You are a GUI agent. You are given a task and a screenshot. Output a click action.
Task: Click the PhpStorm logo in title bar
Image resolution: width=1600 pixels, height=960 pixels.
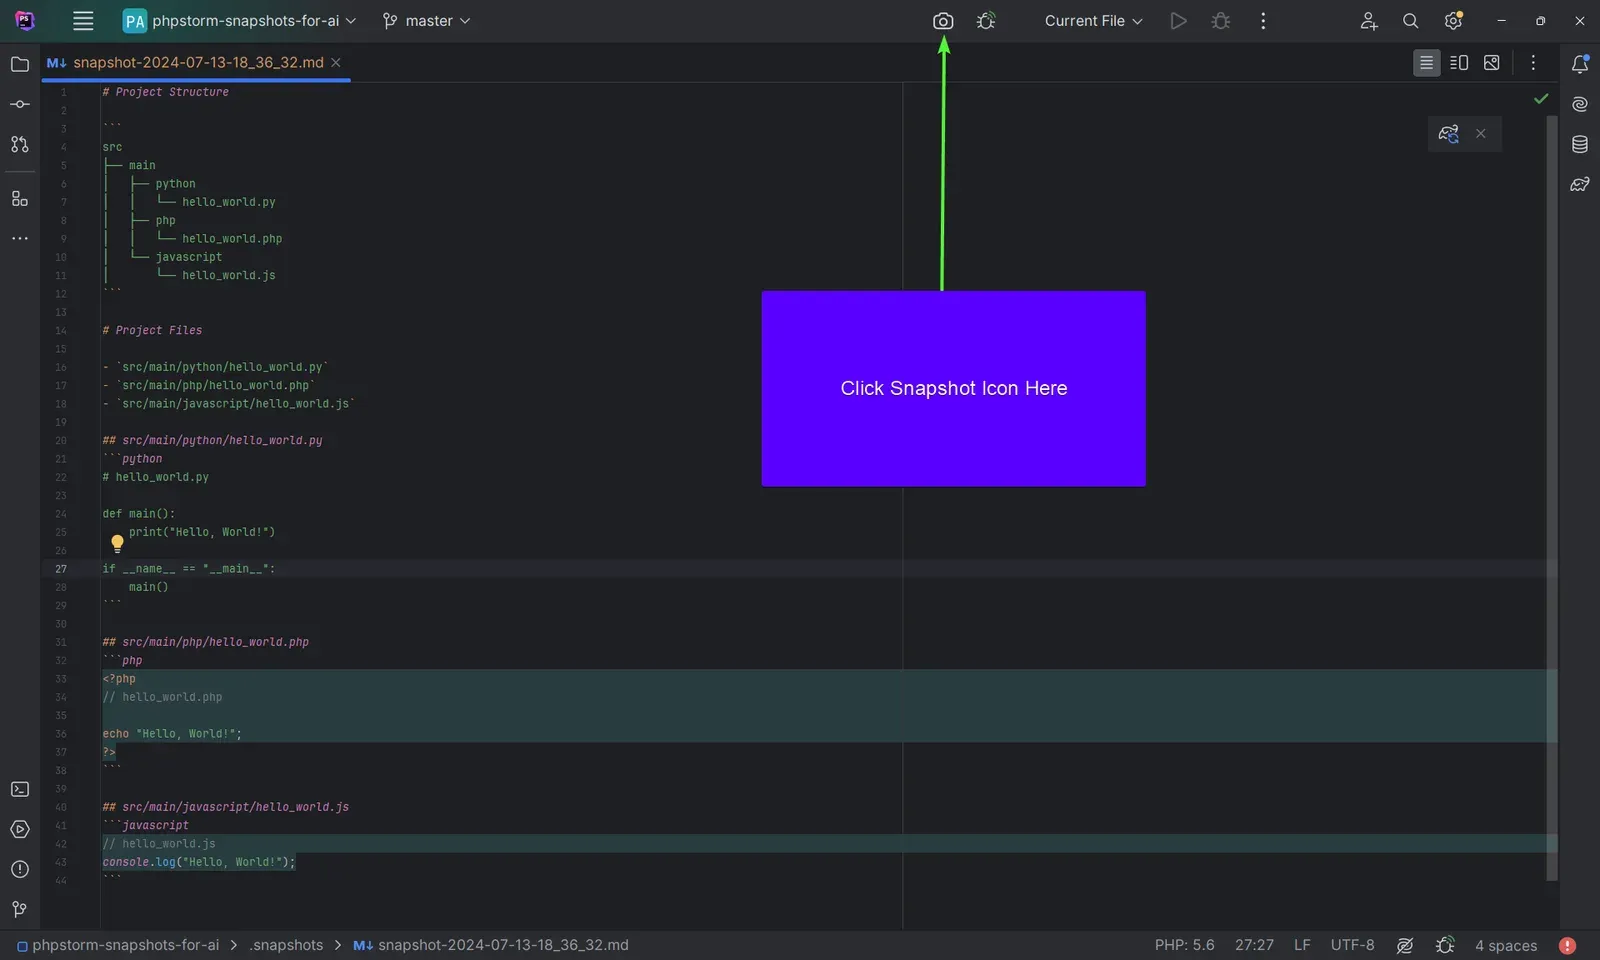(25, 21)
